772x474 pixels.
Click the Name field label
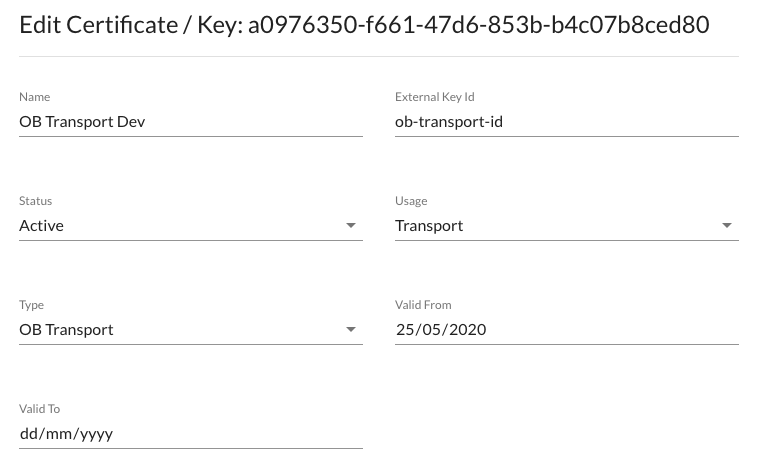point(35,97)
